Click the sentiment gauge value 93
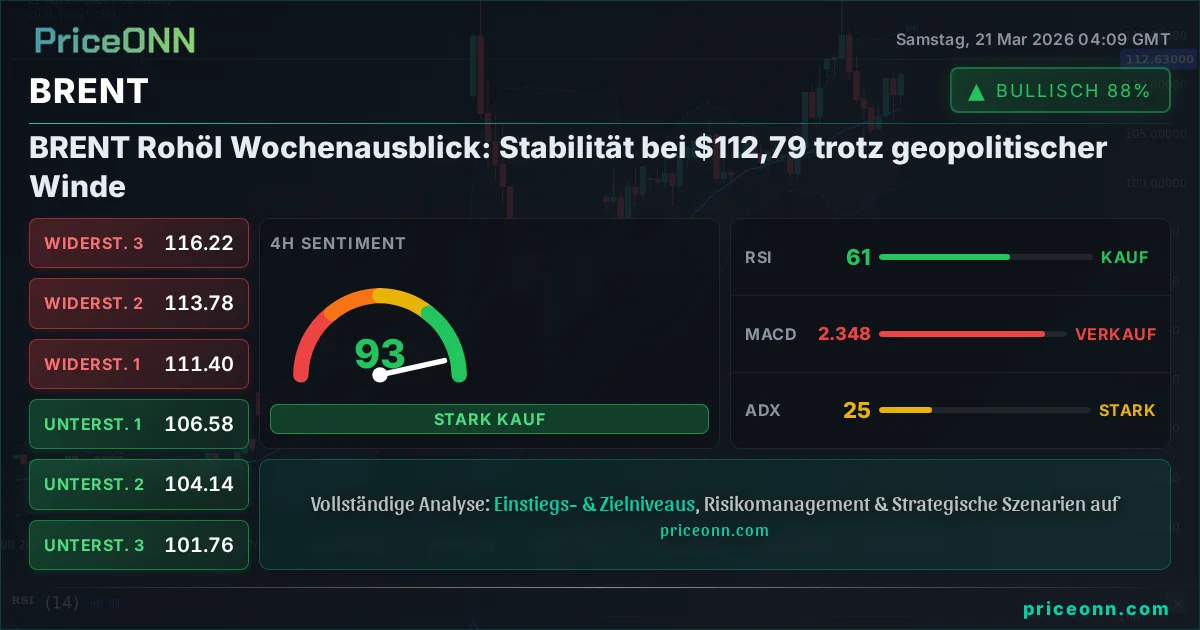Viewport: 1200px width, 630px height. [x=380, y=352]
